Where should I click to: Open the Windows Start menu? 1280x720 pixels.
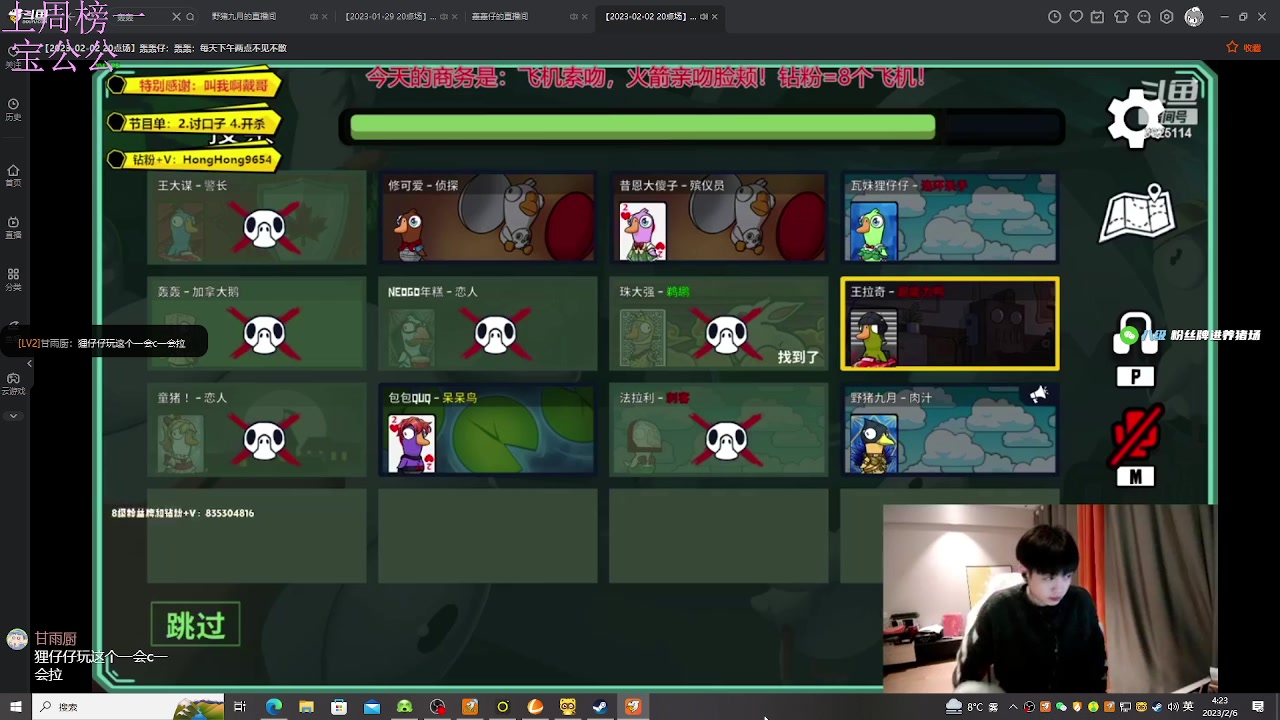click(15, 707)
